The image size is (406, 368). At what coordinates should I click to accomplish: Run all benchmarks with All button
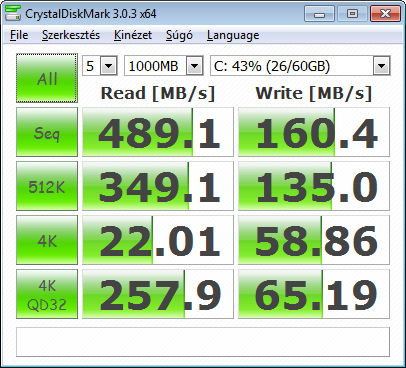pos(47,78)
